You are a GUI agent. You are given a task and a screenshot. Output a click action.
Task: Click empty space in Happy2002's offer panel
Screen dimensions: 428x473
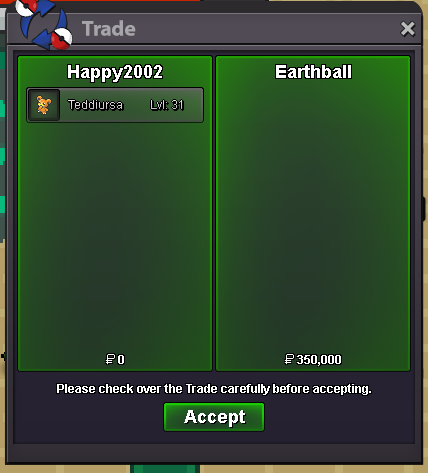115,233
